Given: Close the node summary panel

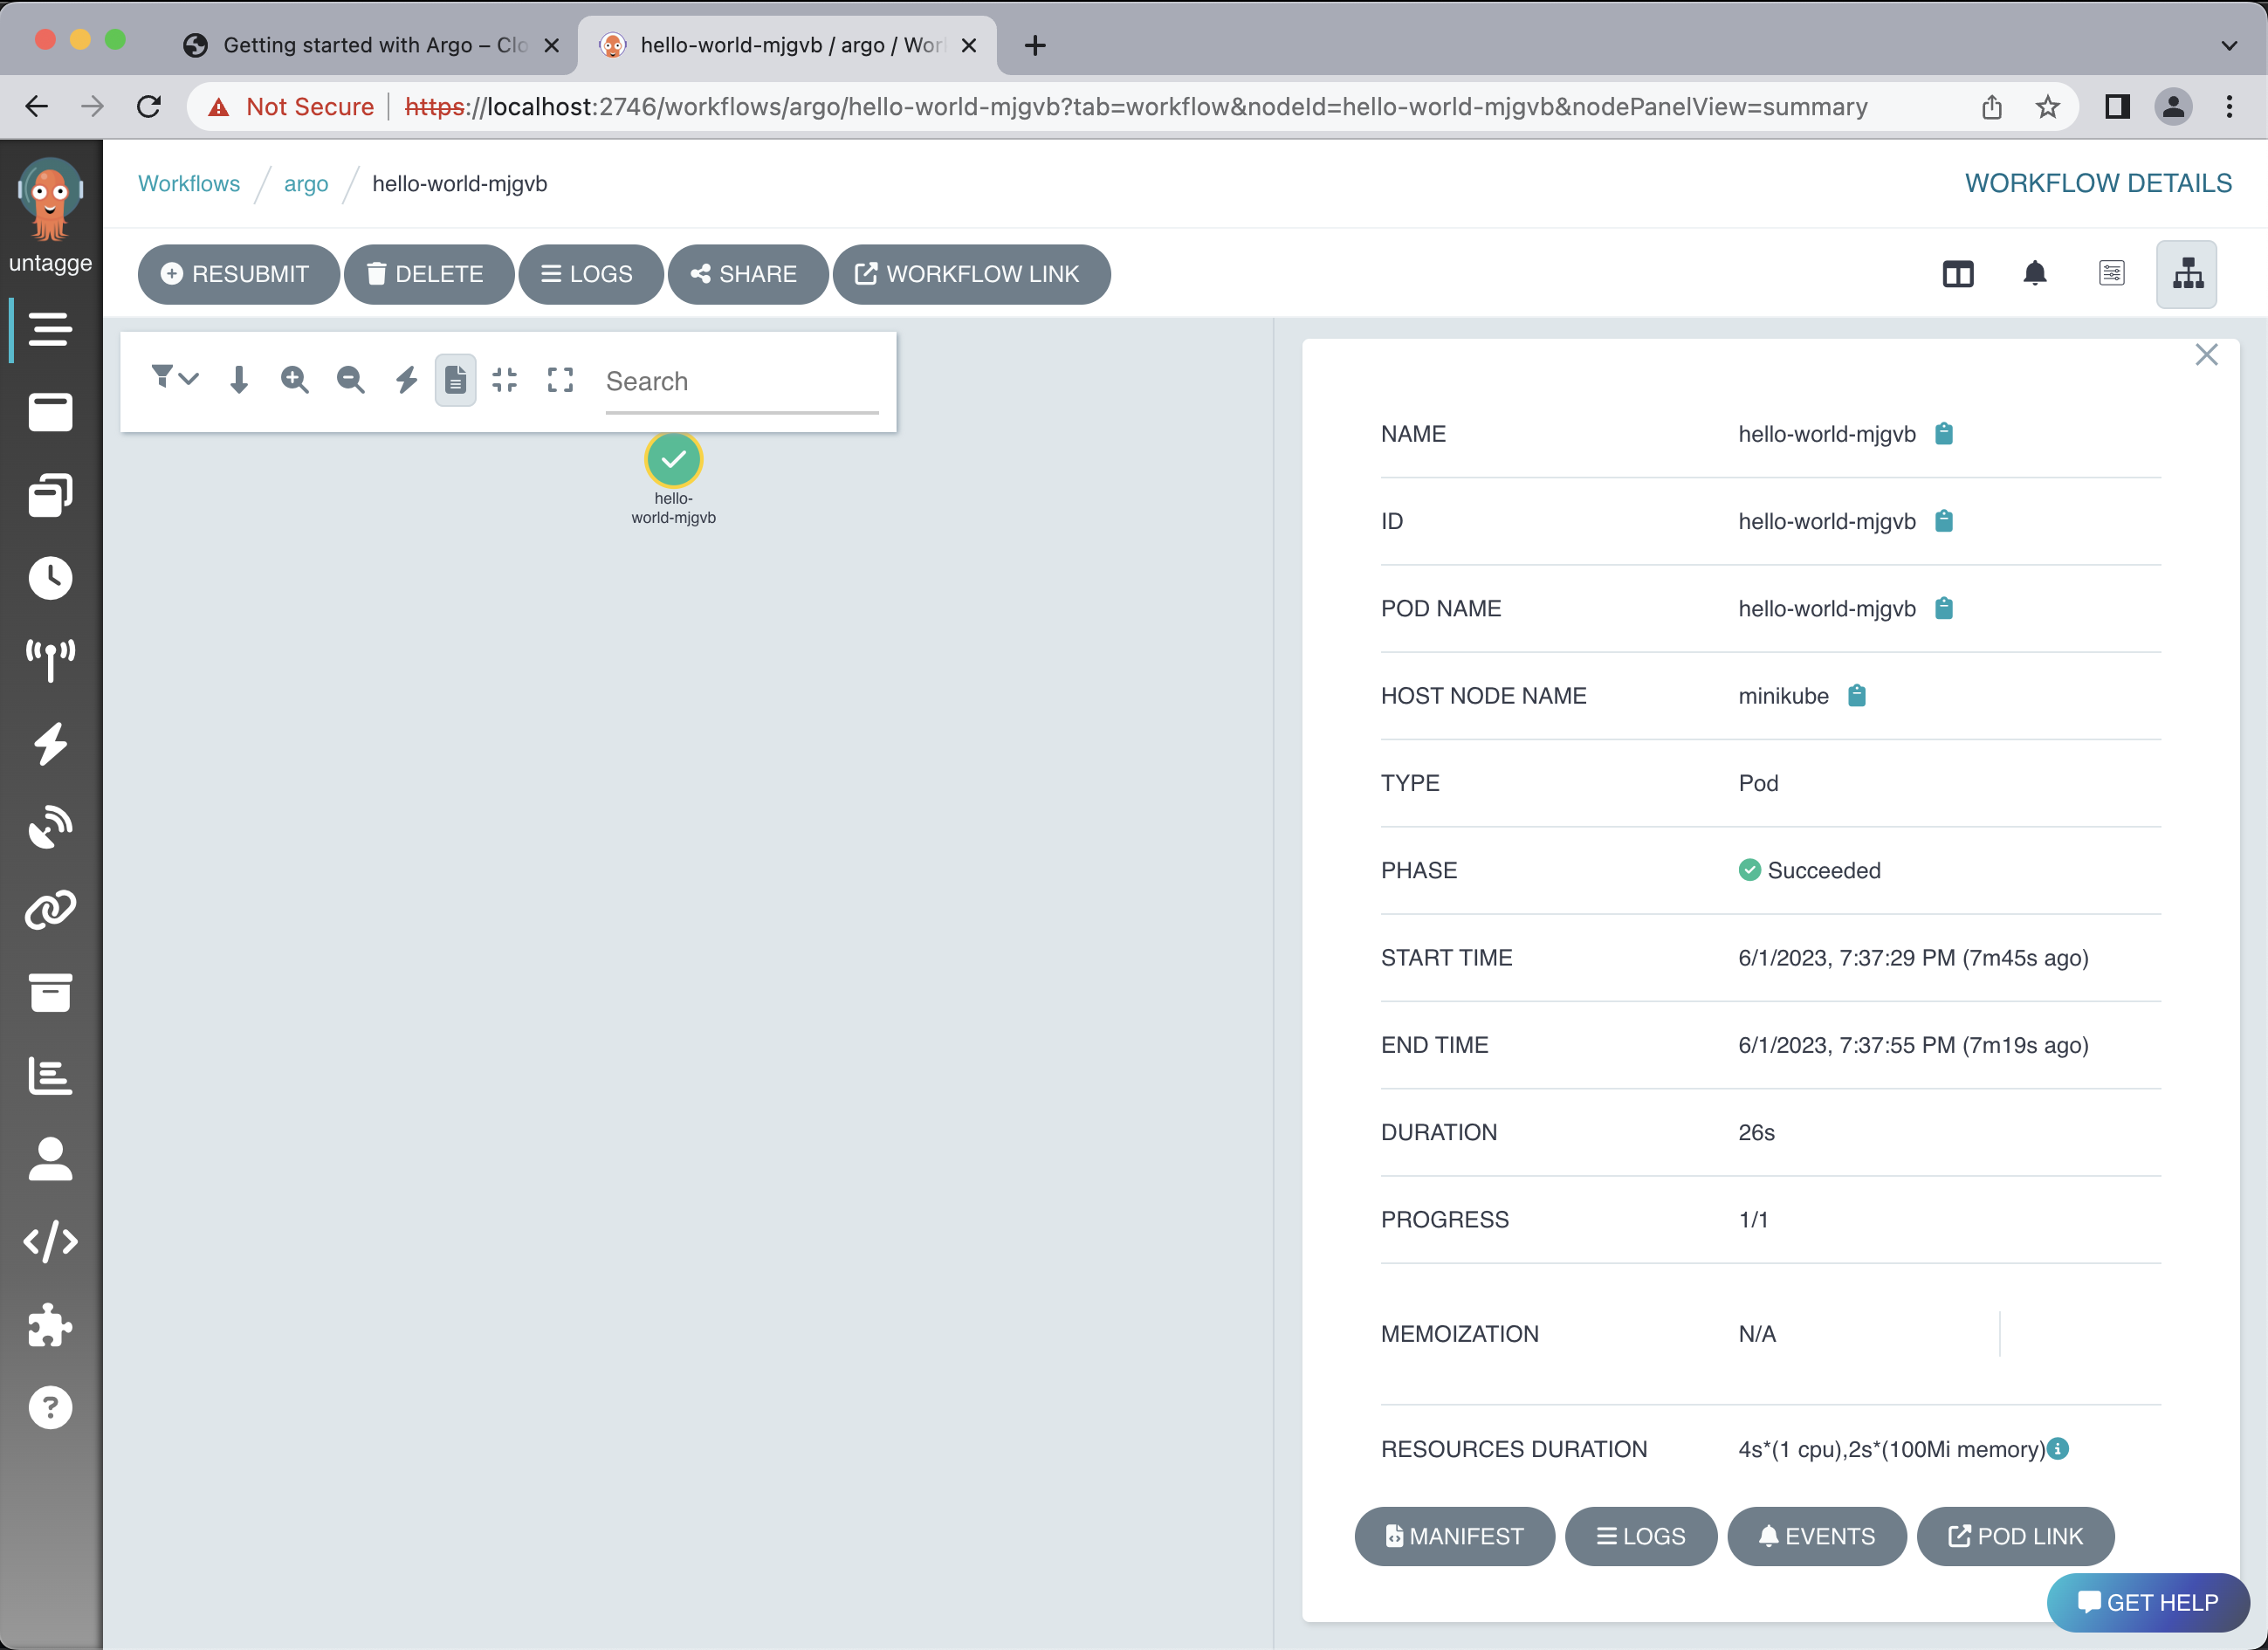Looking at the screenshot, I should click(x=2206, y=355).
